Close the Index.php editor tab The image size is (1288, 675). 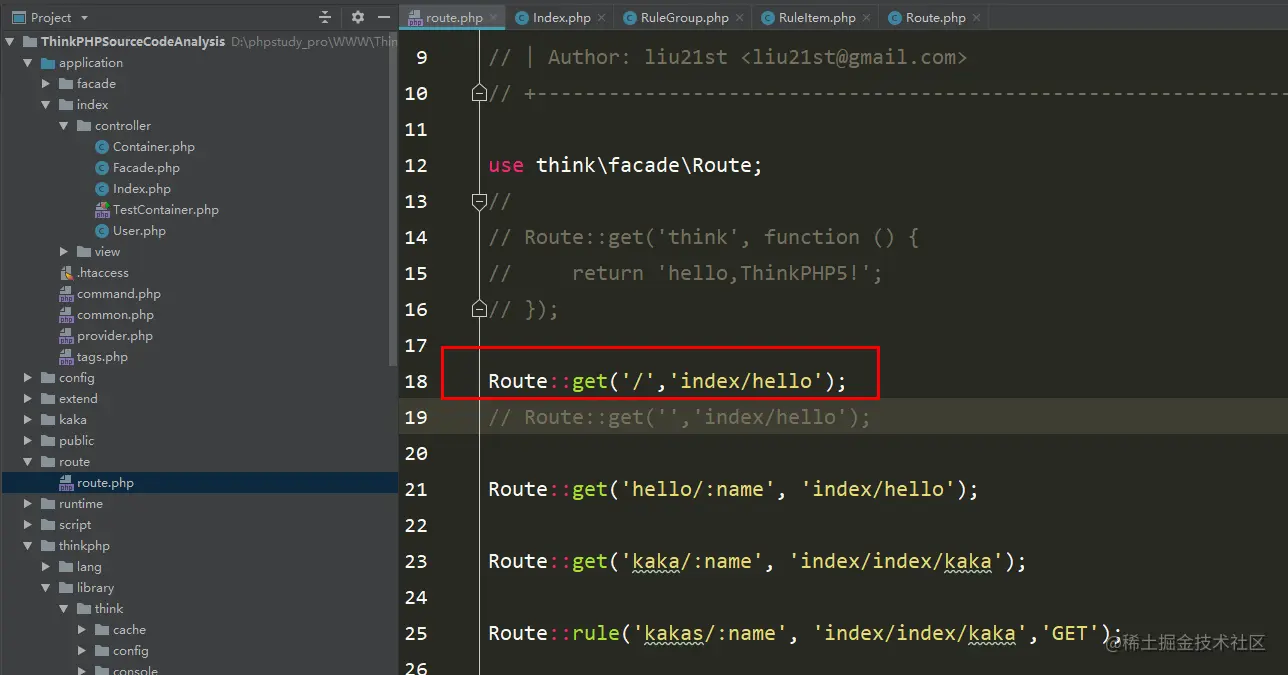601,18
